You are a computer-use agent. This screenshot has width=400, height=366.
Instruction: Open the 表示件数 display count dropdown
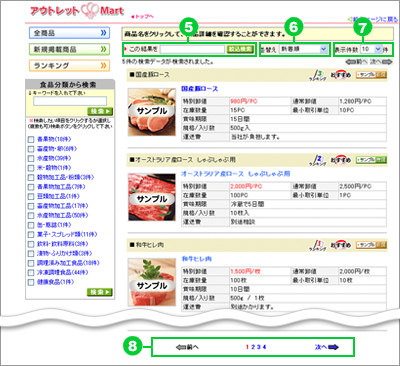[x=371, y=49]
